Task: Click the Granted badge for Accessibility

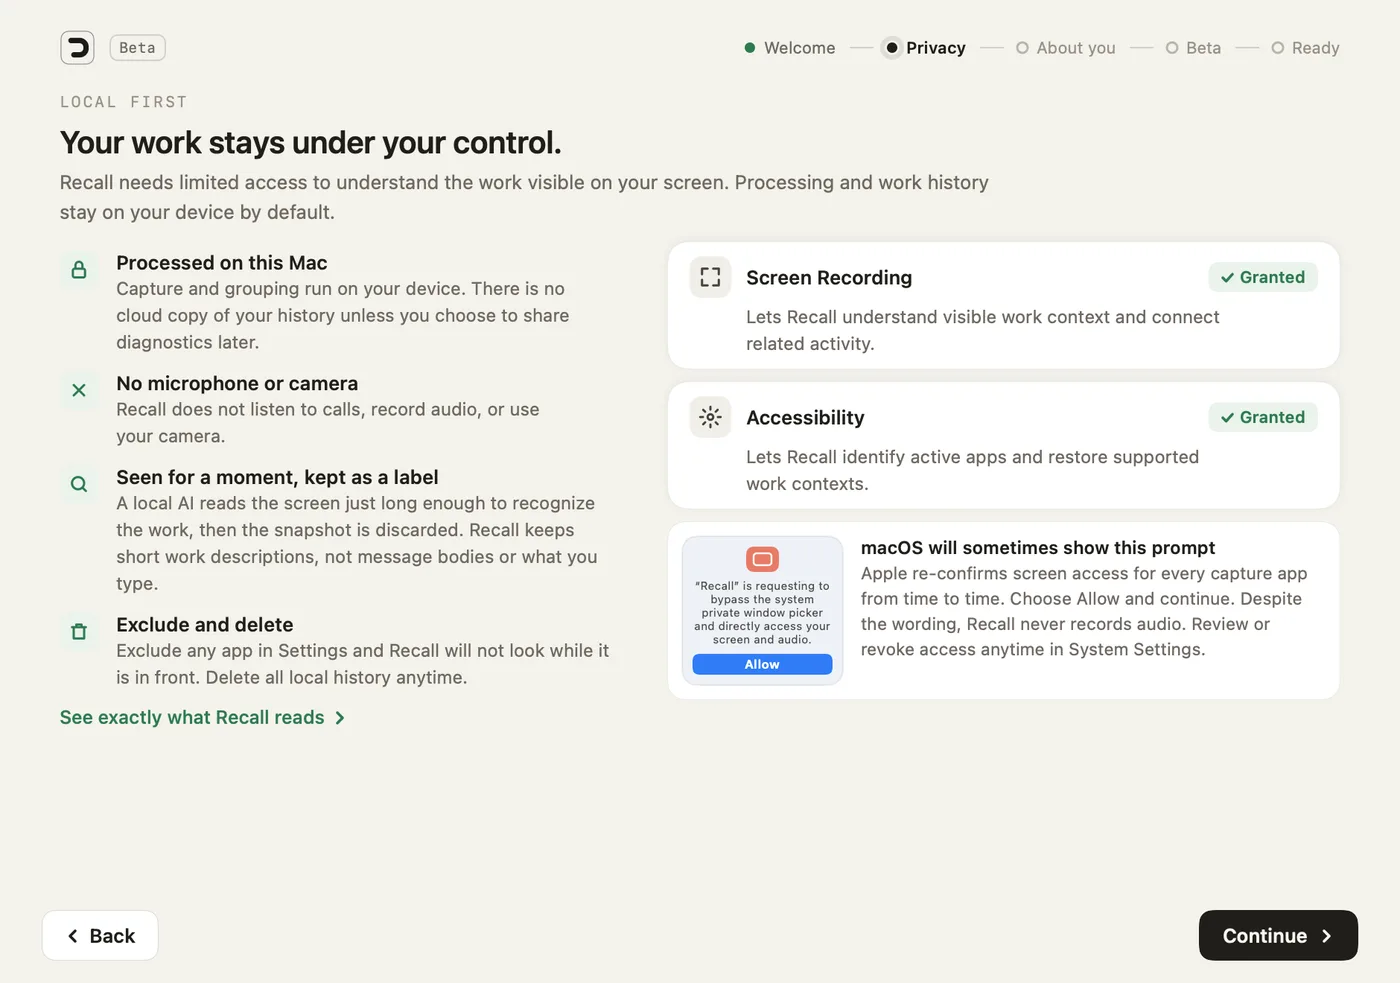Action: tap(1263, 417)
